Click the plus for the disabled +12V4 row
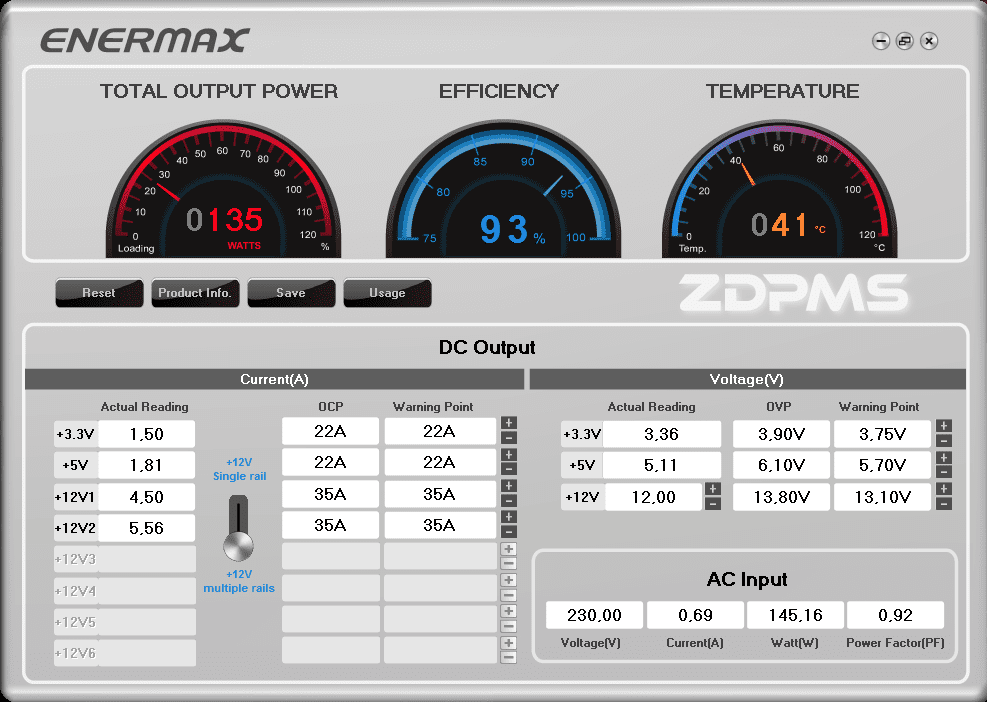987x702 pixels. click(x=509, y=580)
